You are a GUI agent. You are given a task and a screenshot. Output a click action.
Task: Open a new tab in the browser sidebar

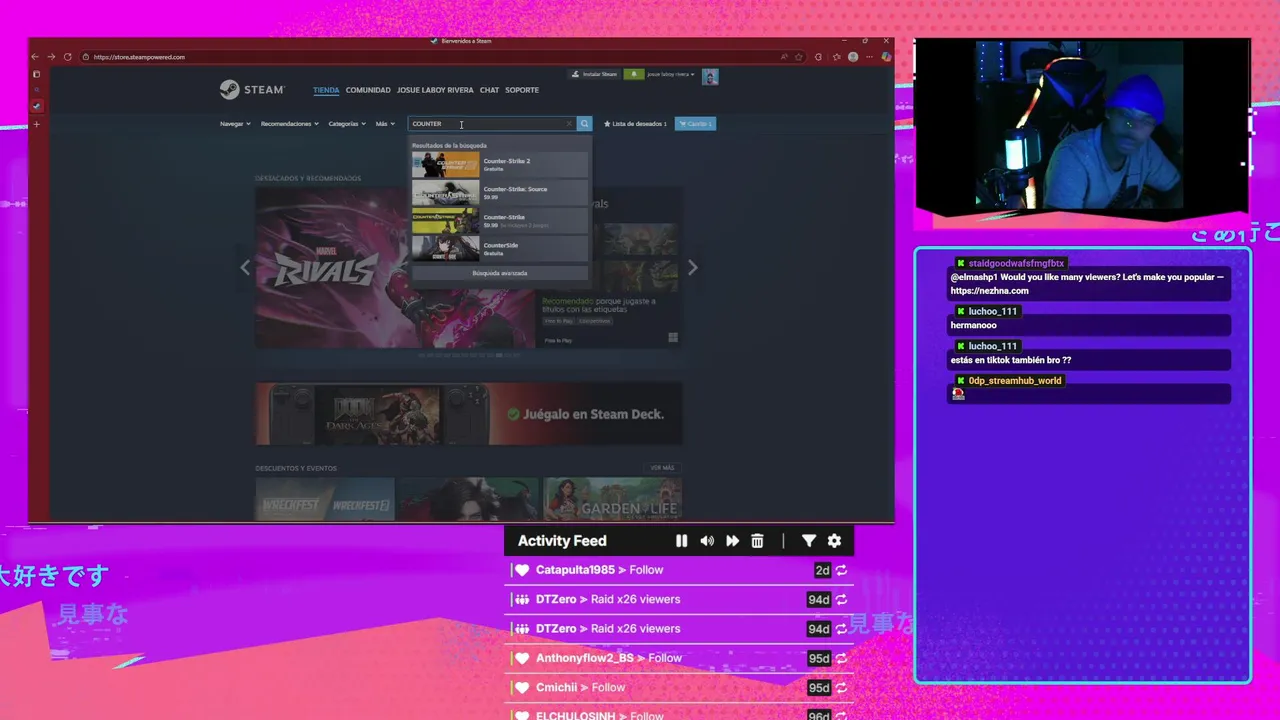coord(37,124)
